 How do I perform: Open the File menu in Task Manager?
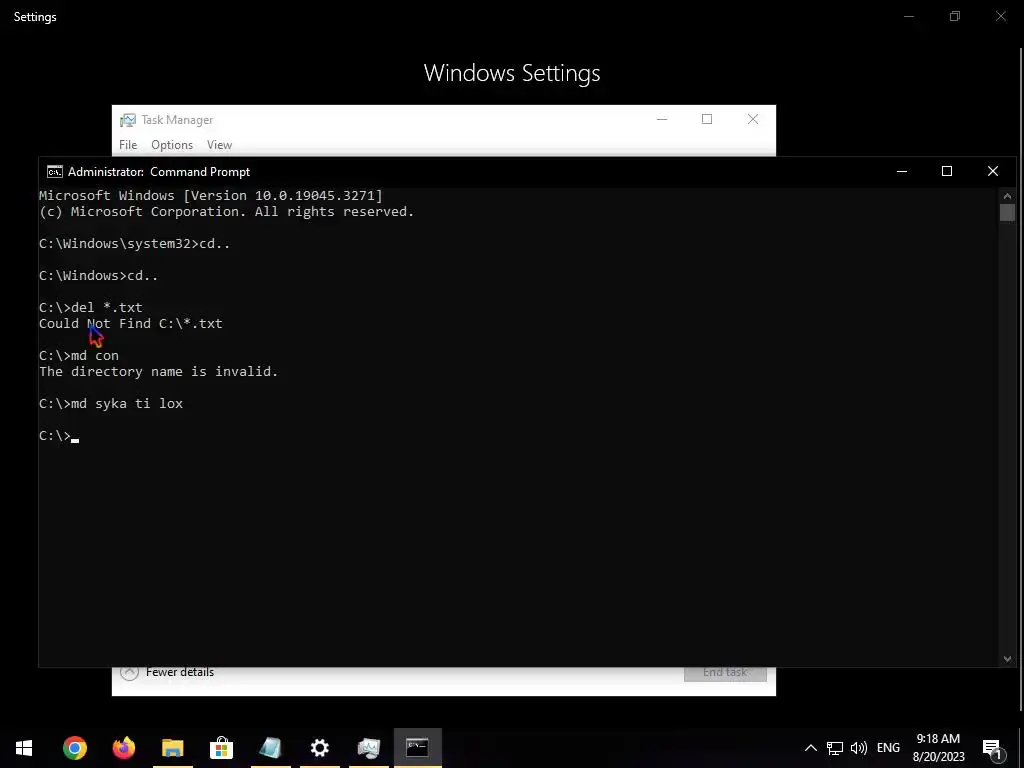(128, 145)
